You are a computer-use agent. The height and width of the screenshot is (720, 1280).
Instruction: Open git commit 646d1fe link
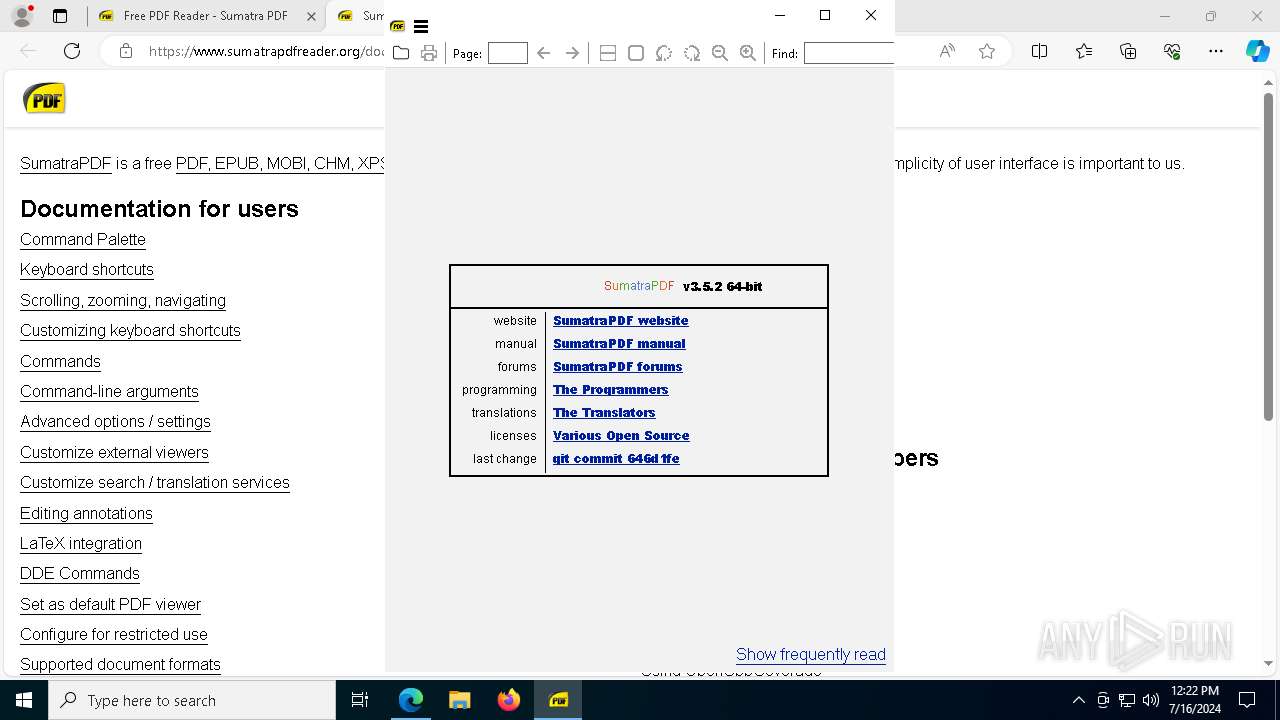616,459
